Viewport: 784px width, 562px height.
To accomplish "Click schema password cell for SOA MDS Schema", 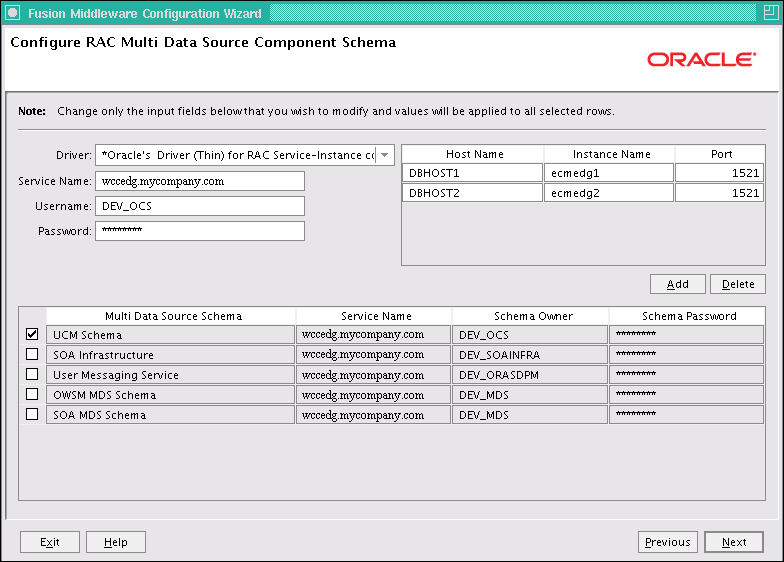I will 686,414.
